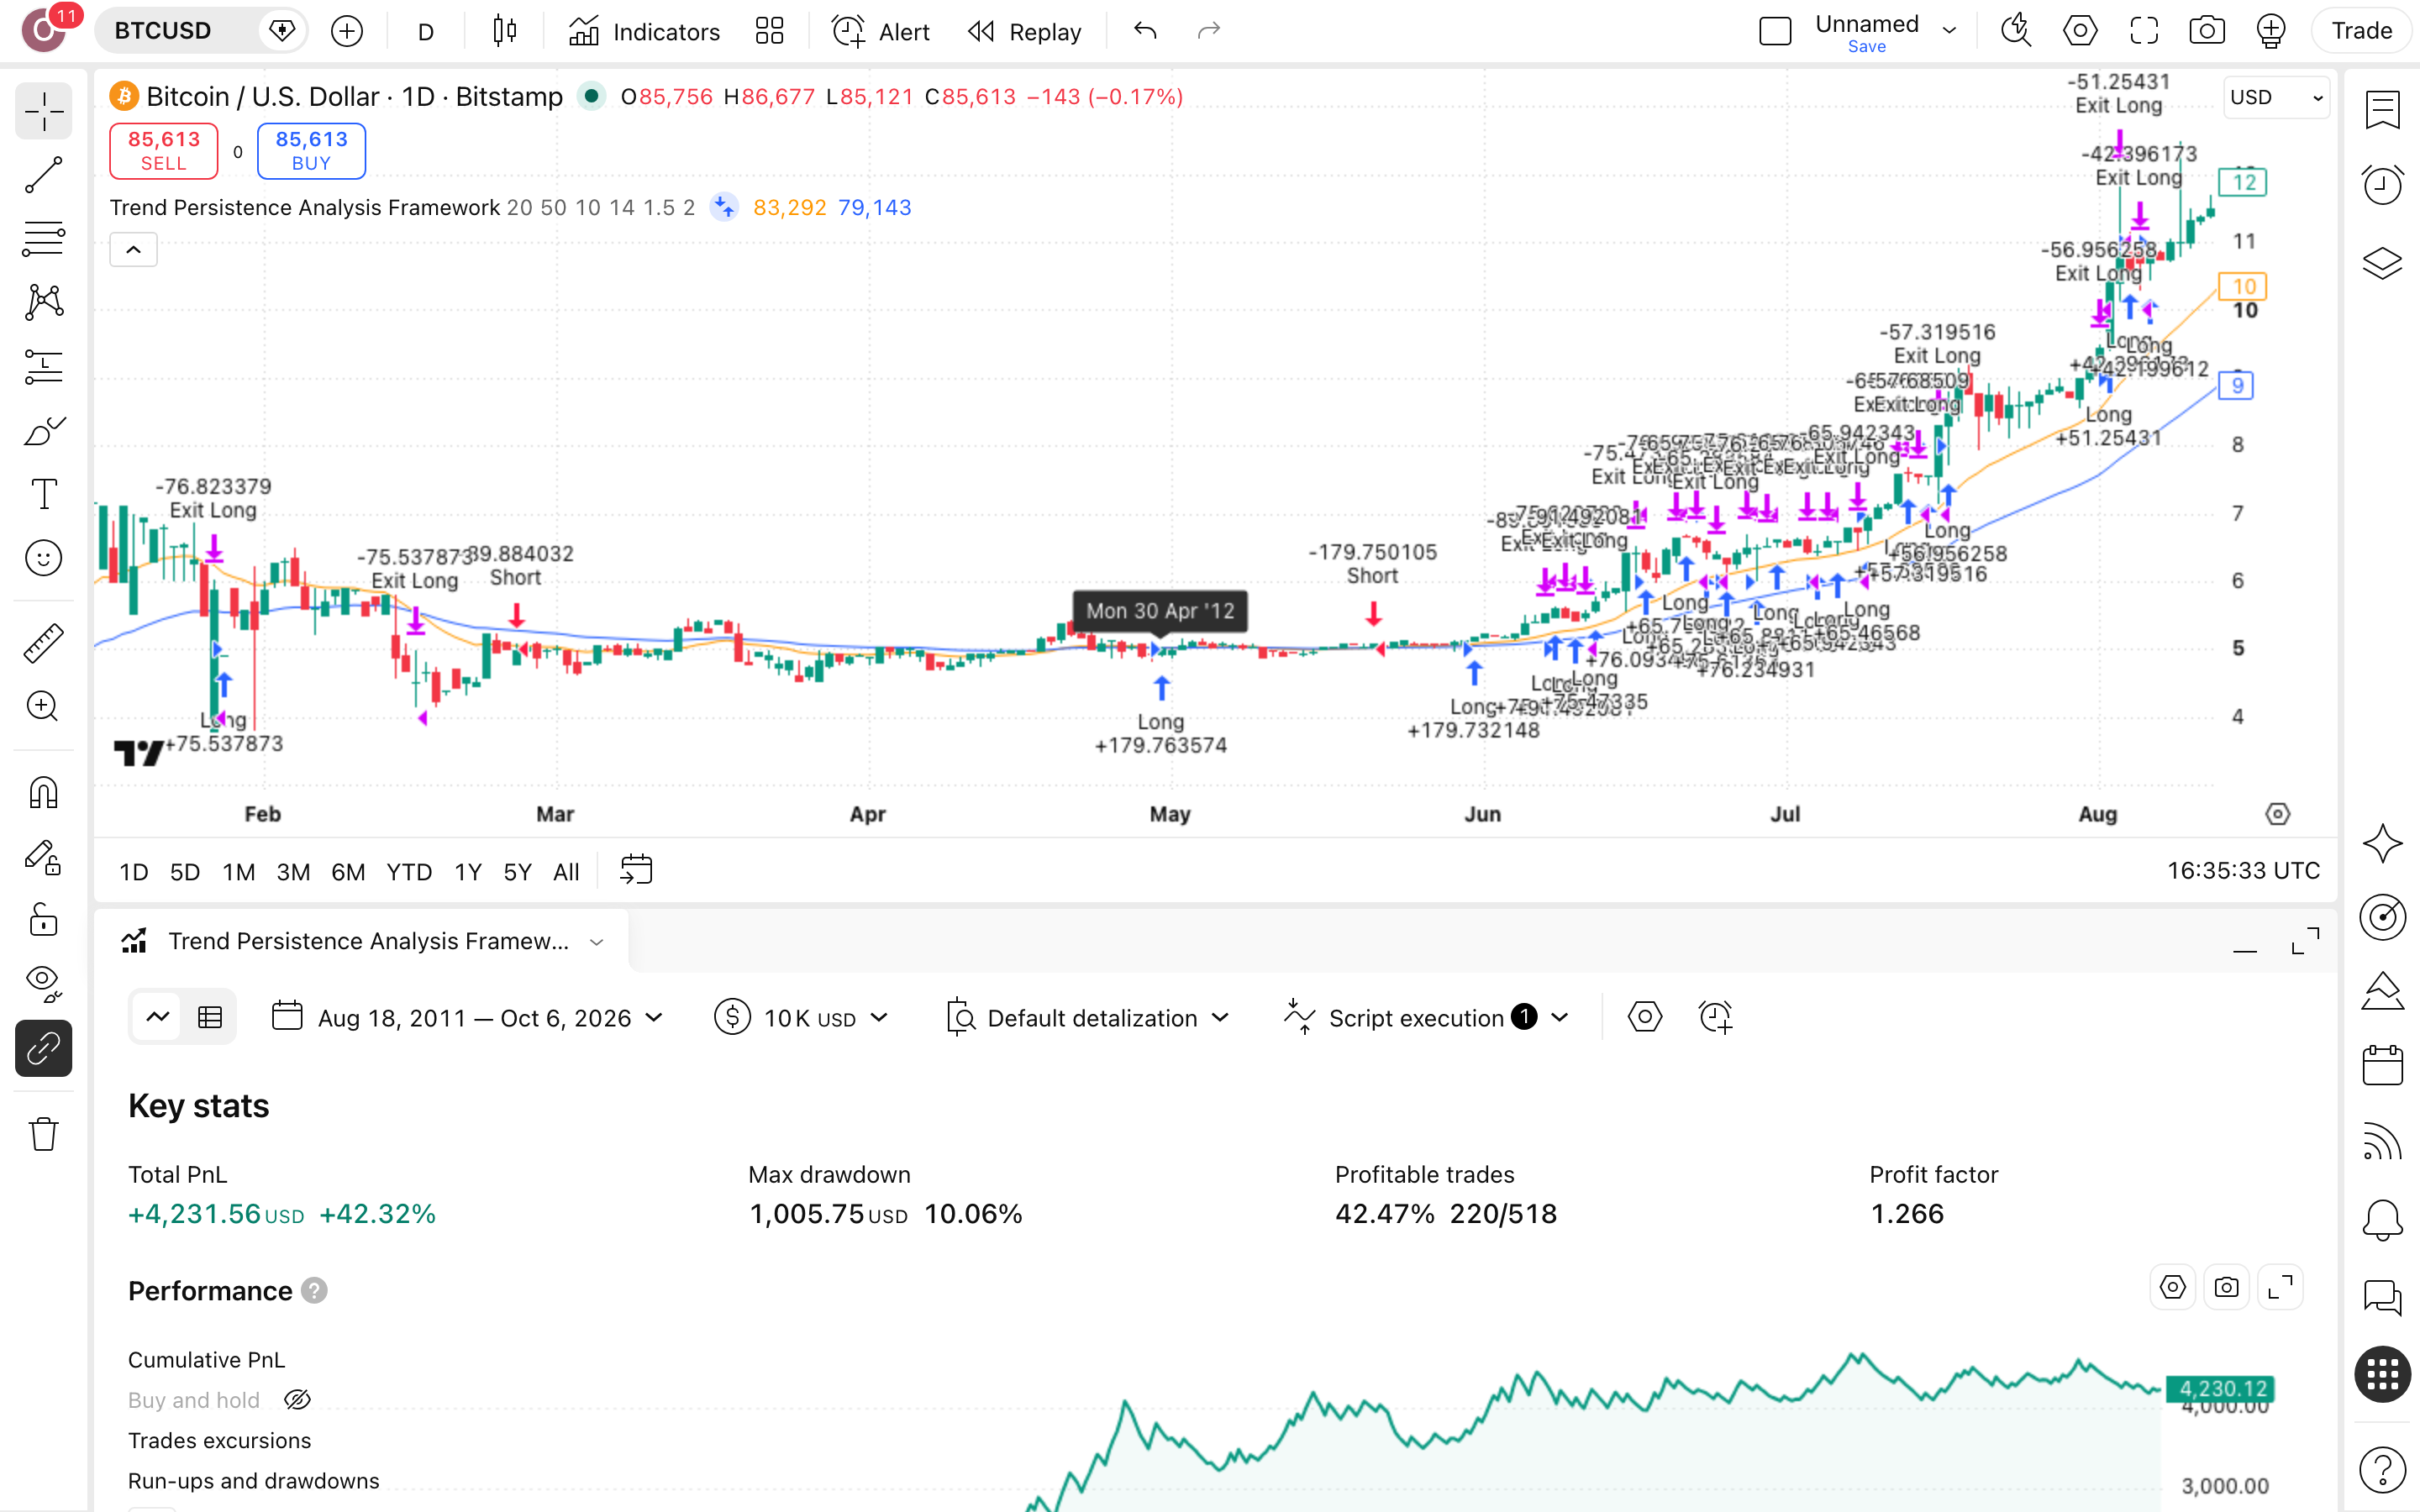Select Trades excursions performance view
The height and width of the screenshot is (1512, 2420).
[x=219, y=1440]
